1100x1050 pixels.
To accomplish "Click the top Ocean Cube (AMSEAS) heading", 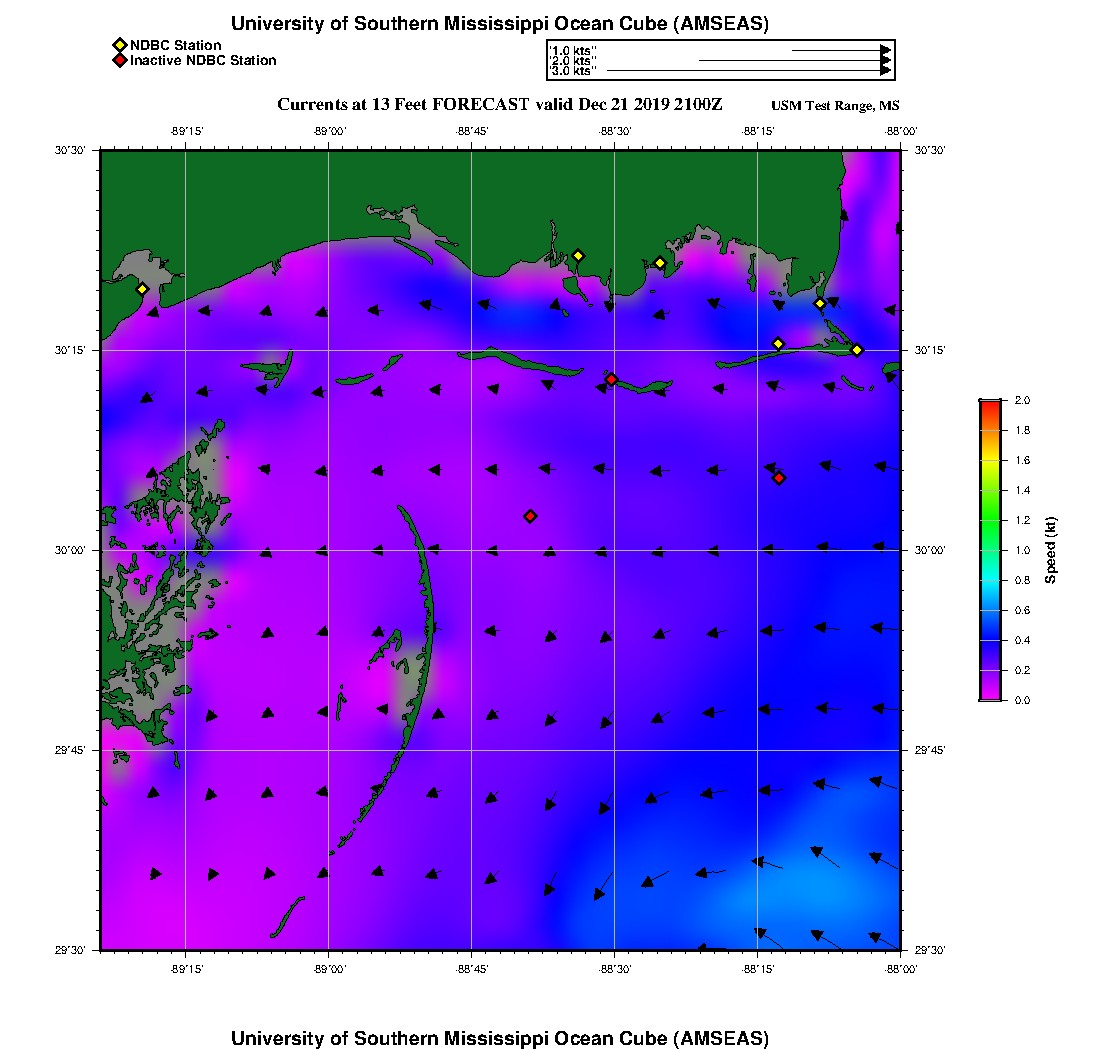I will 500,24.
